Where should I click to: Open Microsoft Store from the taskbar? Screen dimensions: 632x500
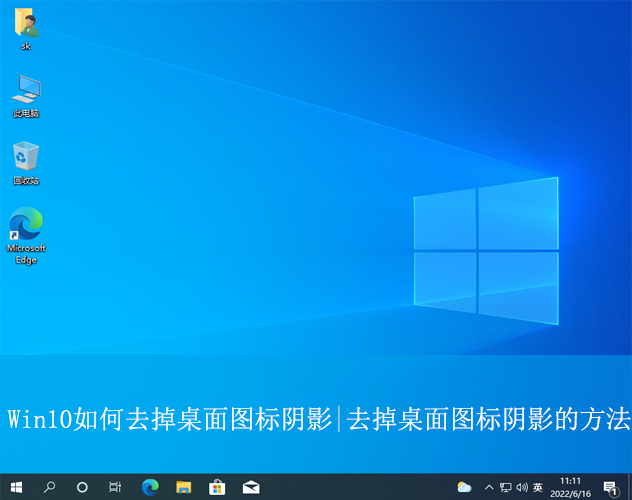(x=216, y=487)
